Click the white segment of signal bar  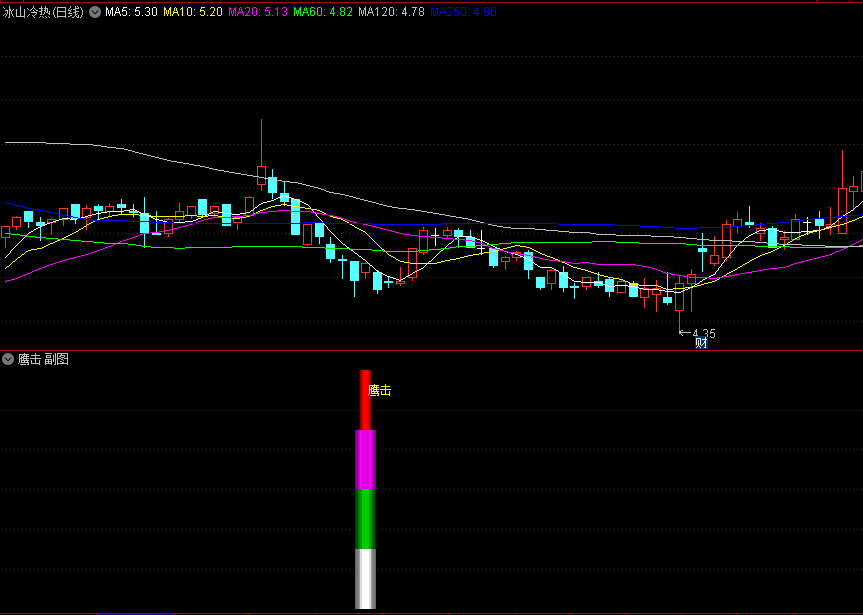[365, 579]
